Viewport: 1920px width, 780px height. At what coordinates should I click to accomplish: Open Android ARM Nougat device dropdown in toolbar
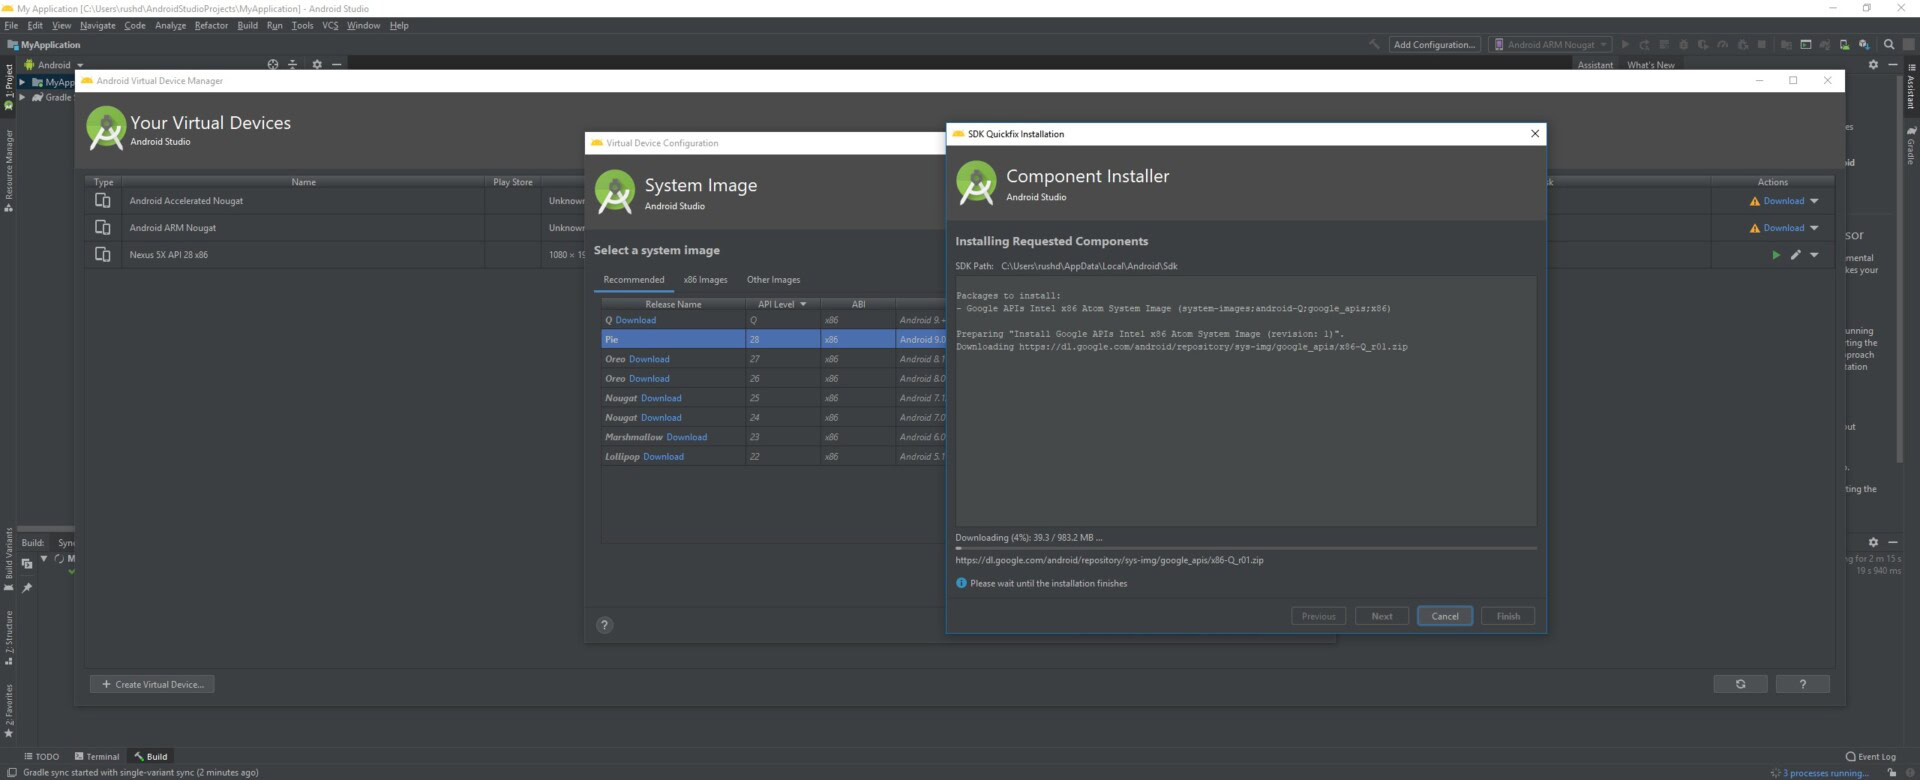[x=1550, y=44]
